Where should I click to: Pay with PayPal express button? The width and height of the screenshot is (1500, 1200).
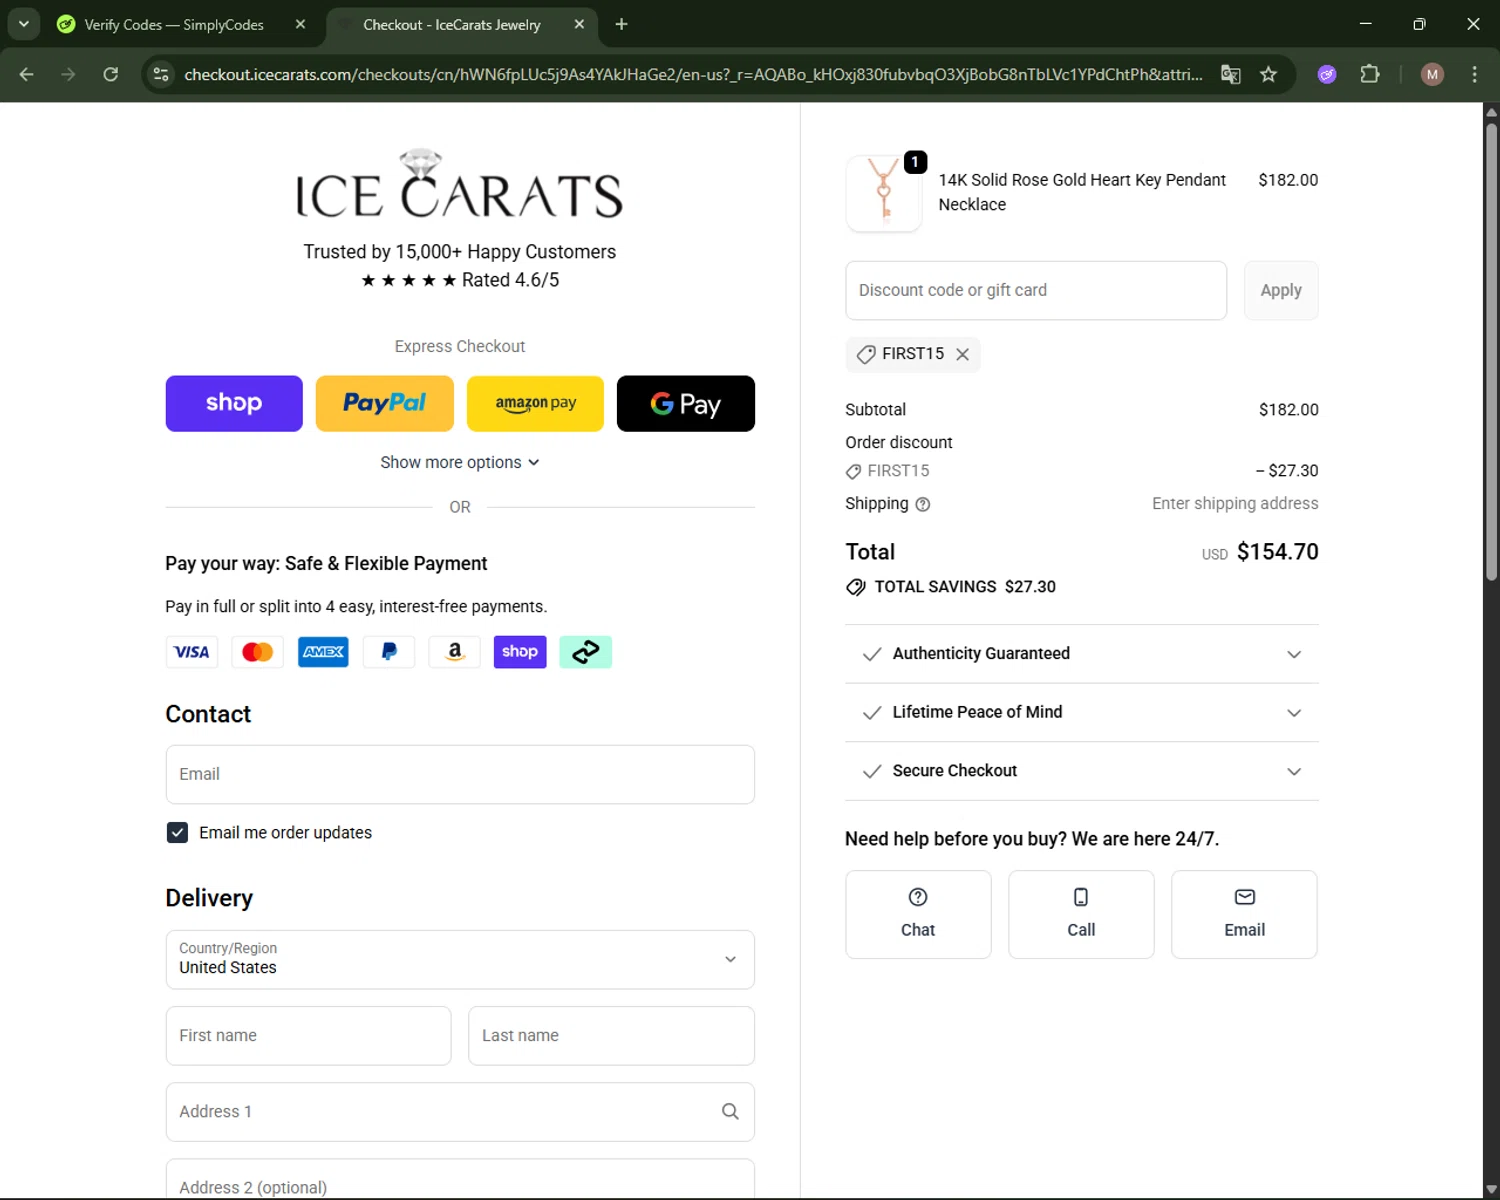coord(385,404)
